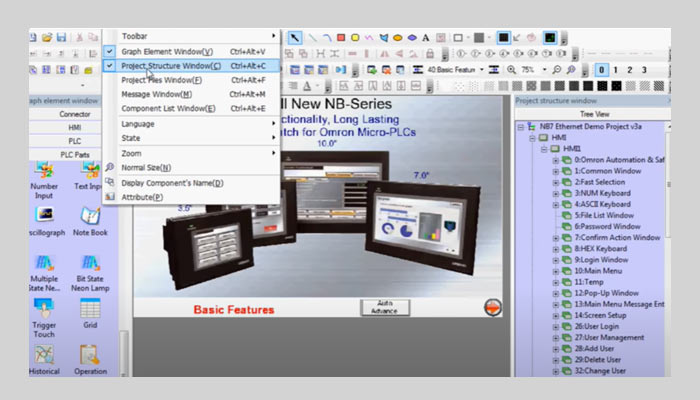The height and width of the screenshot is (400, 700).
Task: Switch to state 0 button
Action: point(601,70)
